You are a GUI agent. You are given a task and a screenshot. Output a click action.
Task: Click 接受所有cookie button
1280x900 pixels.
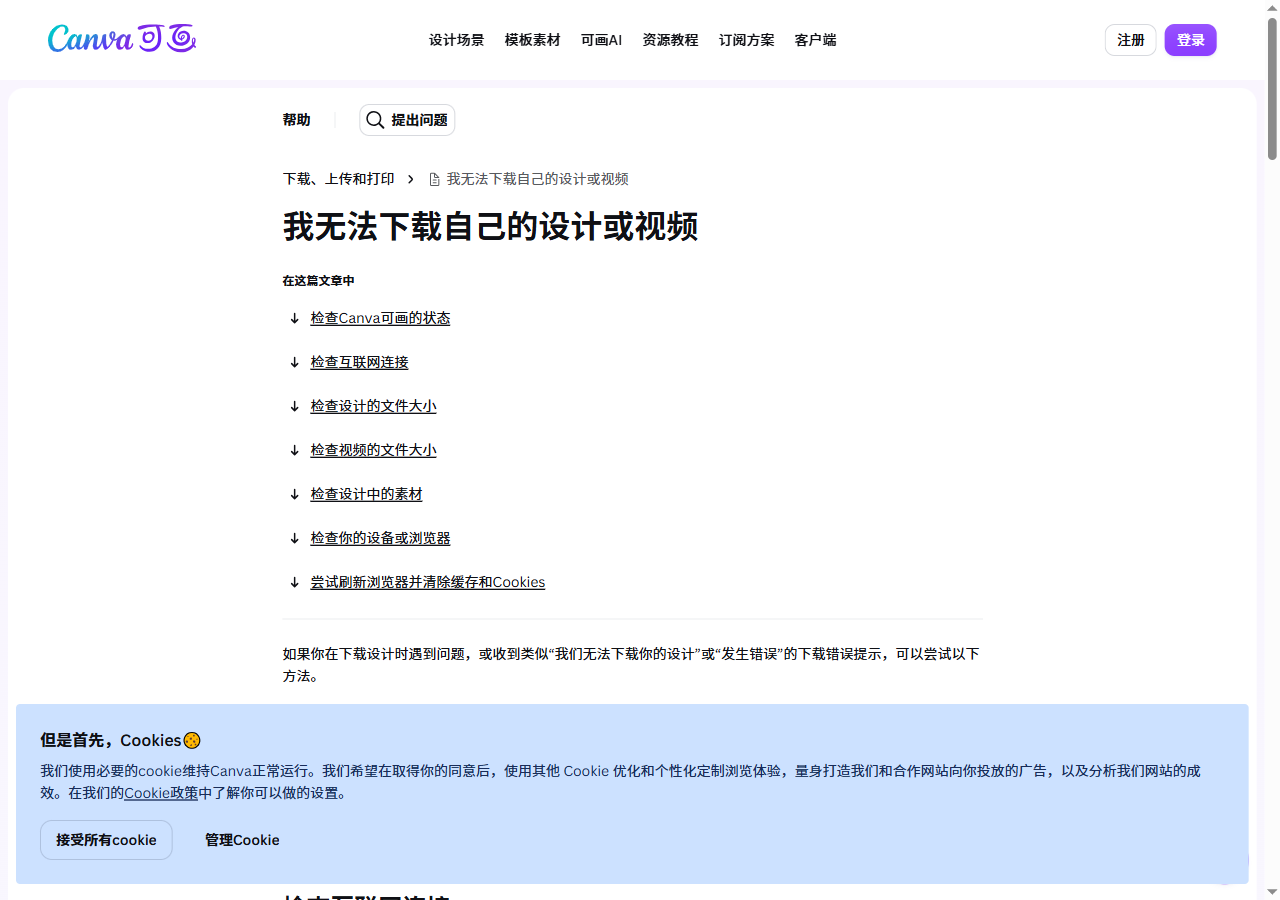coord(106,840)
